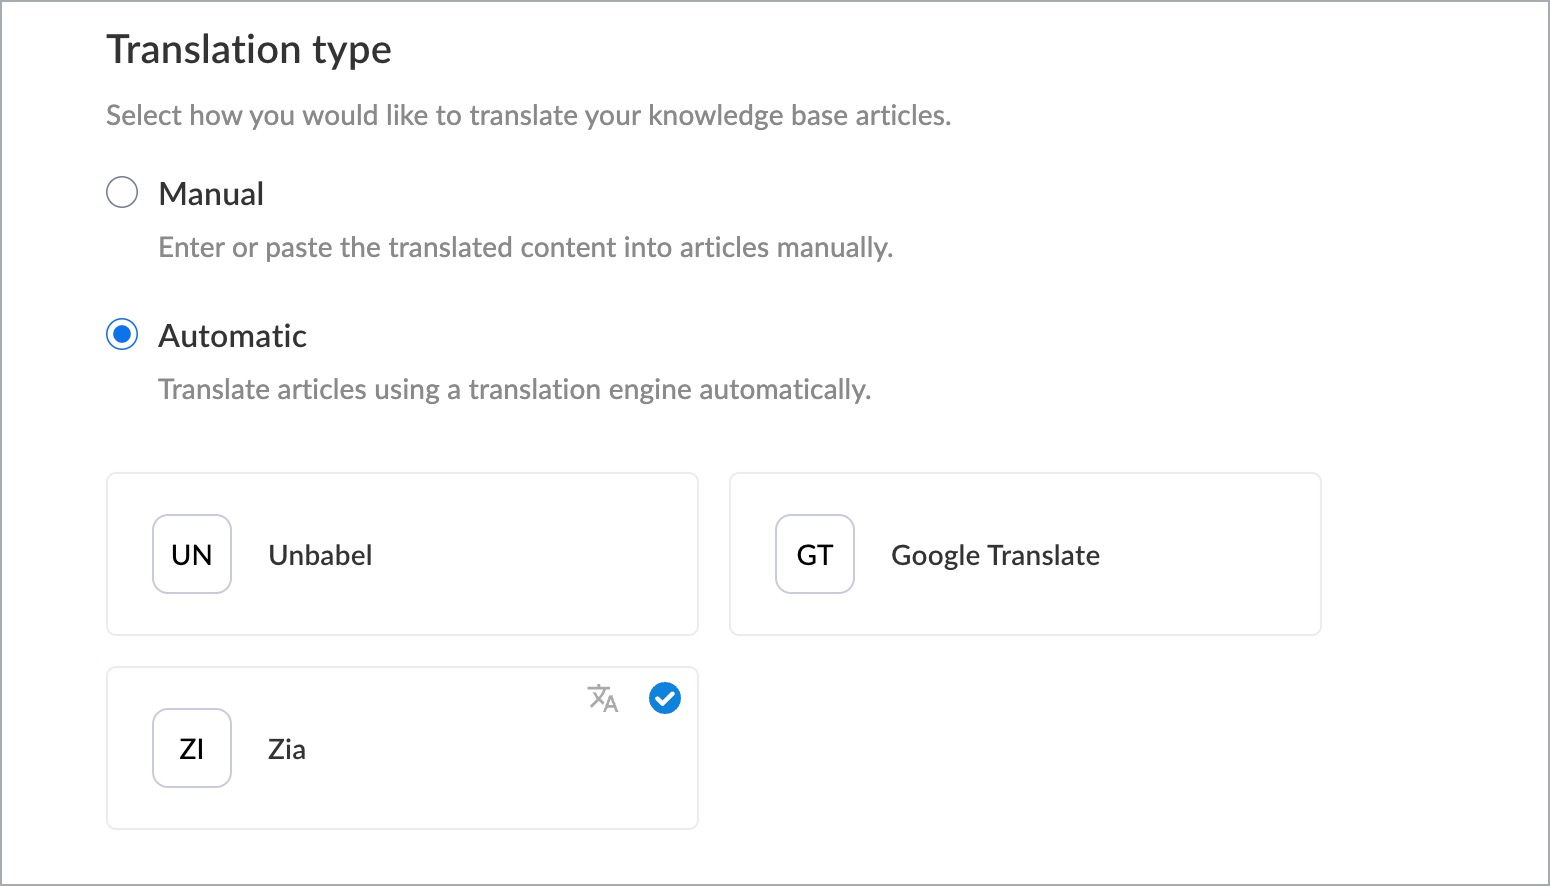Screen dimensions: 1550x886
Task: Click the knowledge base articles instruction text
Action: 529,116
